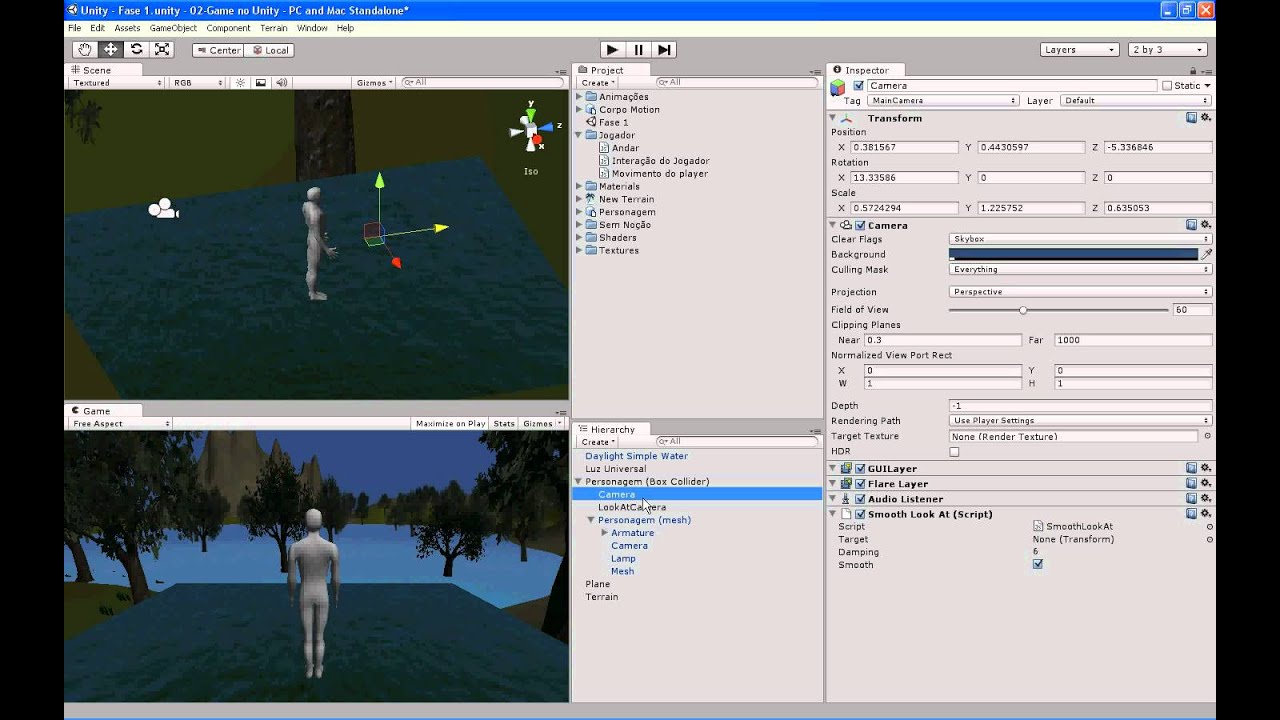Select the Move tool in toolbar

click(111, 50)
